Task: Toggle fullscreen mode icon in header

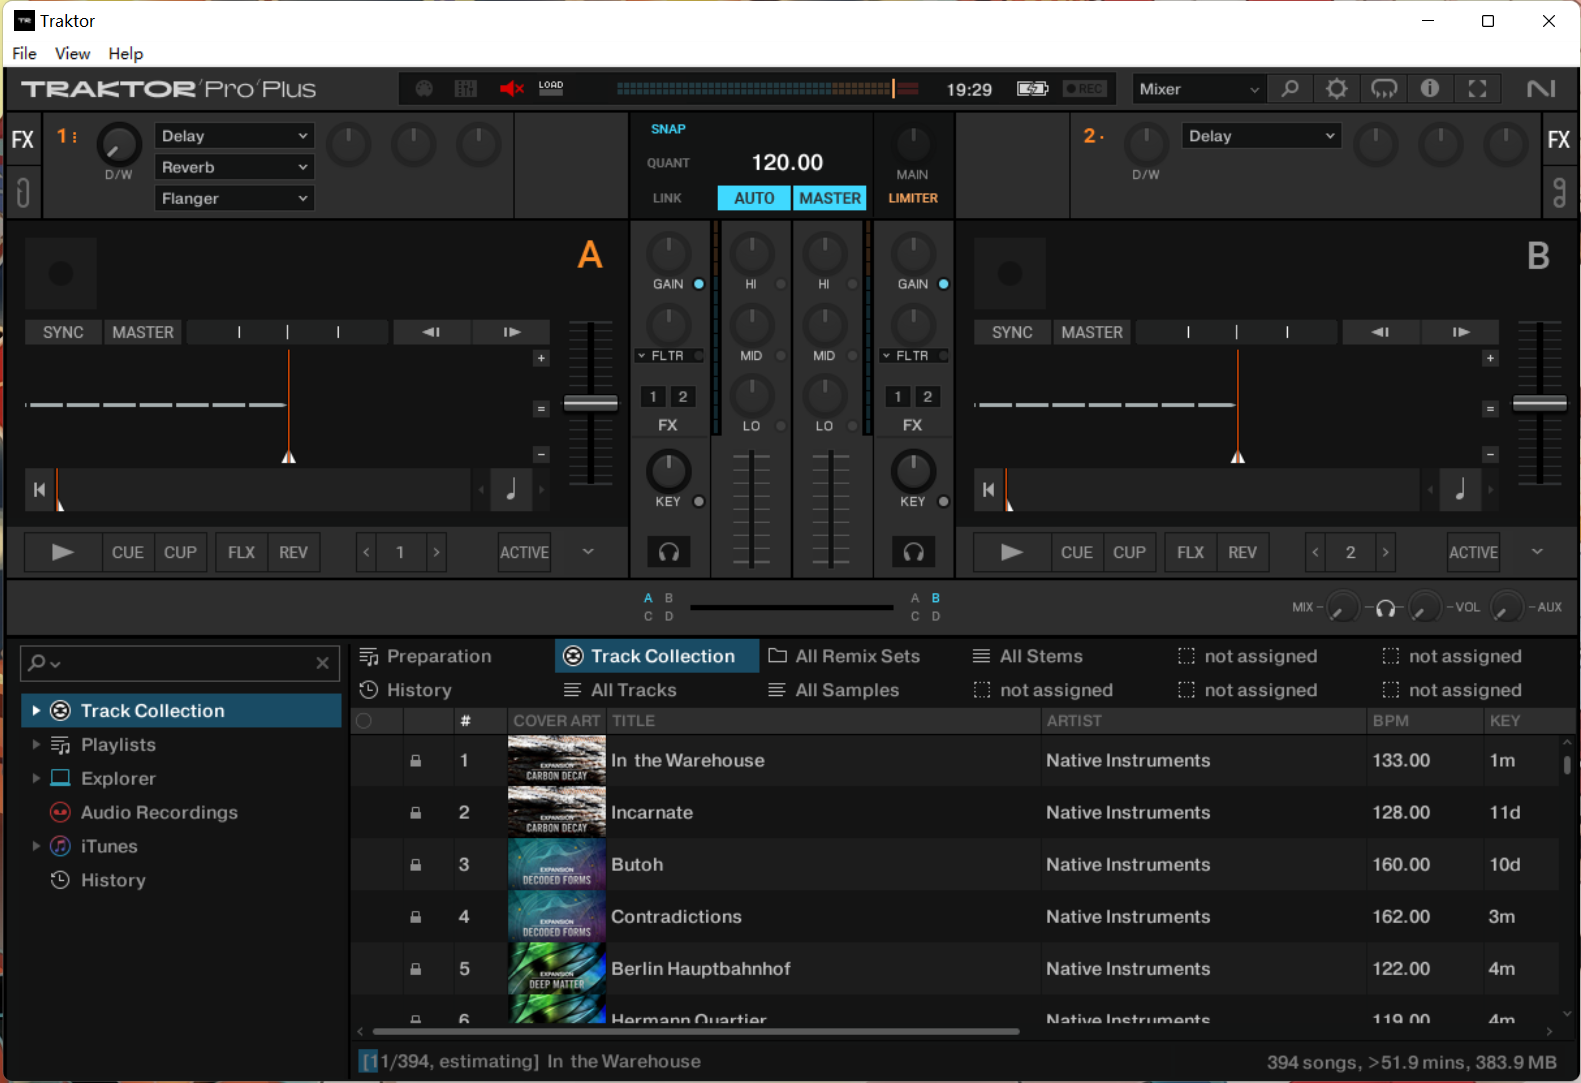Action: click(x=1477, y=89)
